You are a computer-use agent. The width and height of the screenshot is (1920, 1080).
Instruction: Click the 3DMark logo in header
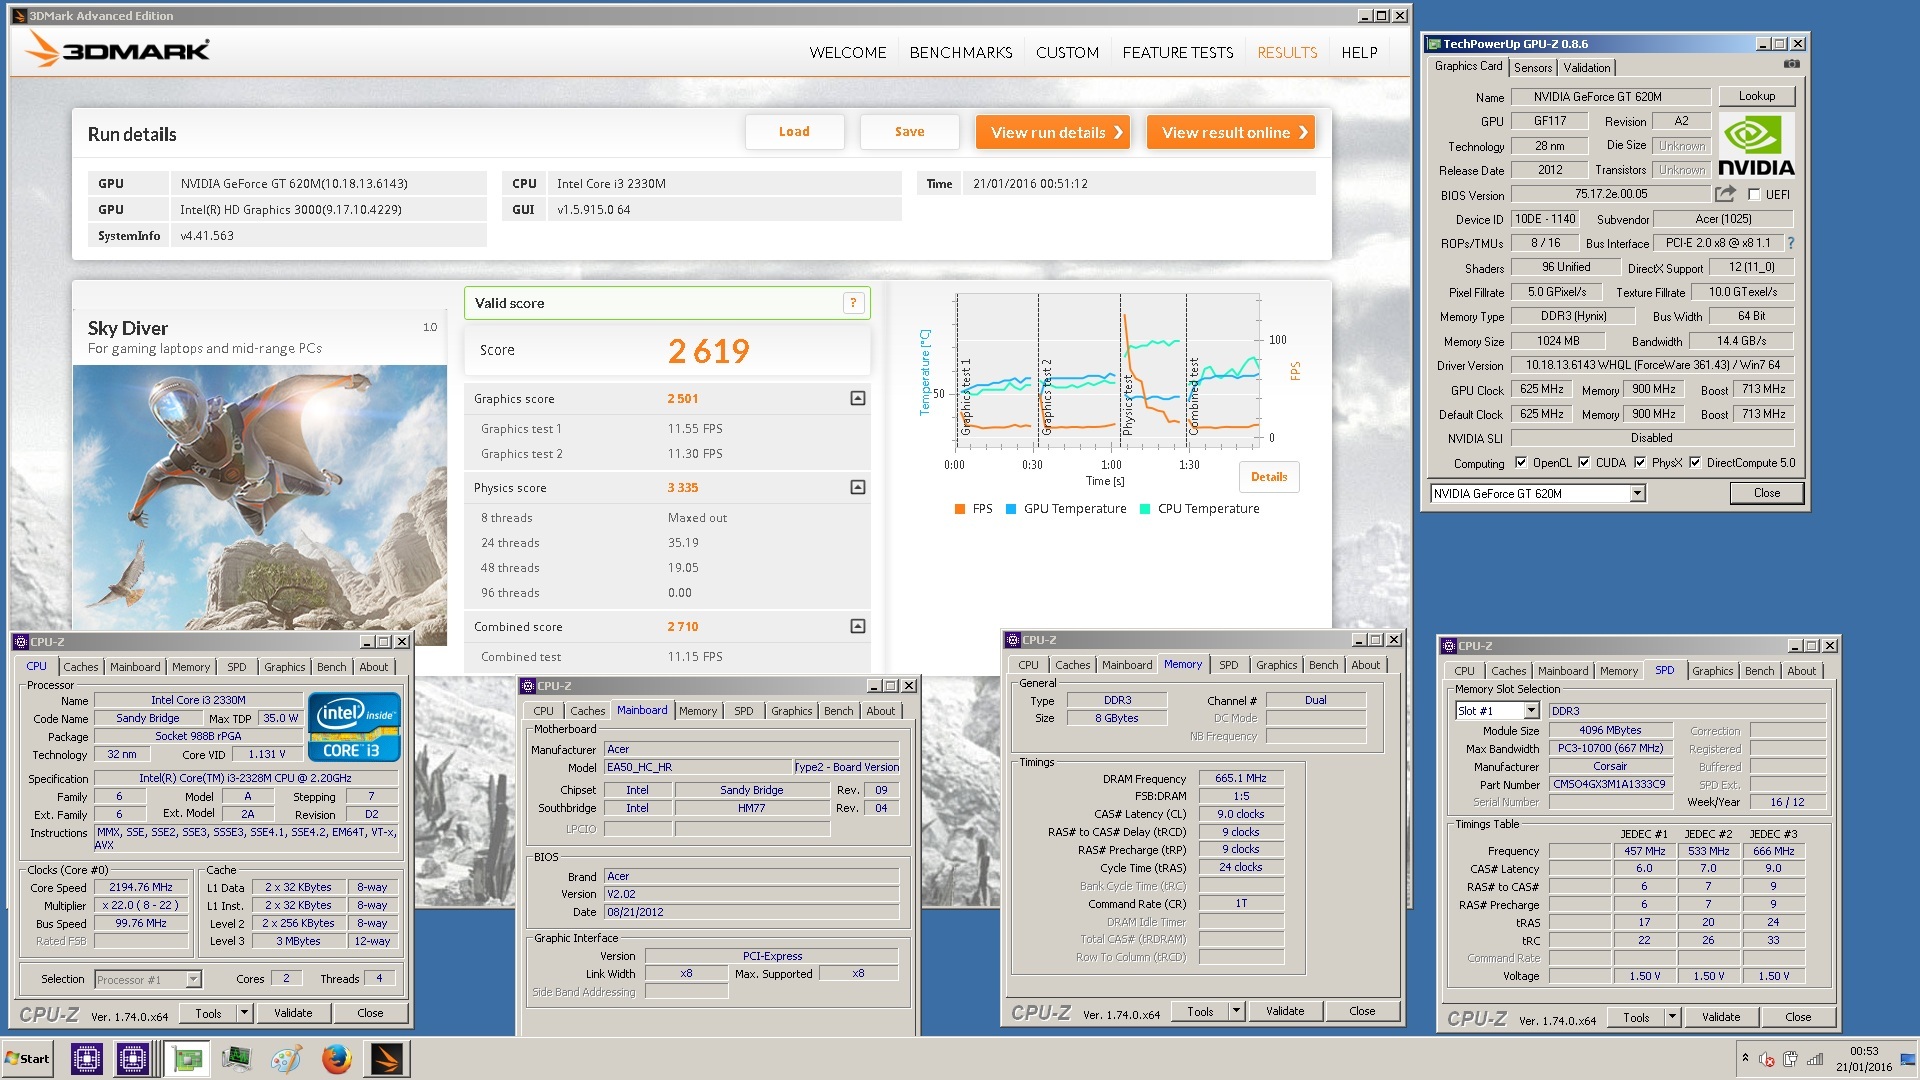tap(118, 50)
